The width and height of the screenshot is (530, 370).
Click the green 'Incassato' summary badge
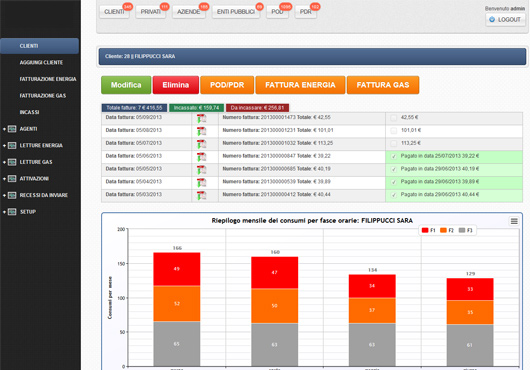click(x=196, y=108)
